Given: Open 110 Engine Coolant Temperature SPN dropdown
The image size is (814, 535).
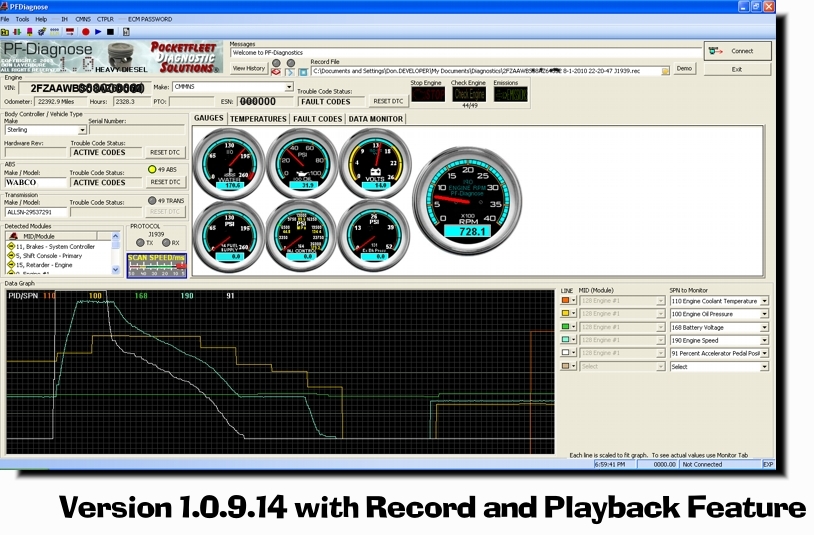Looking at the screenshot, I should point(764,301).
